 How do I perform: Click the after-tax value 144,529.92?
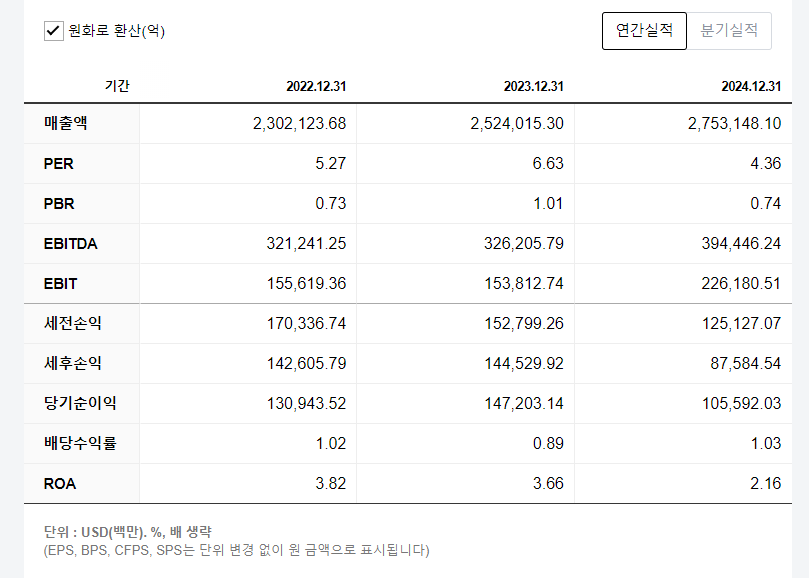[x=524, y=364]
